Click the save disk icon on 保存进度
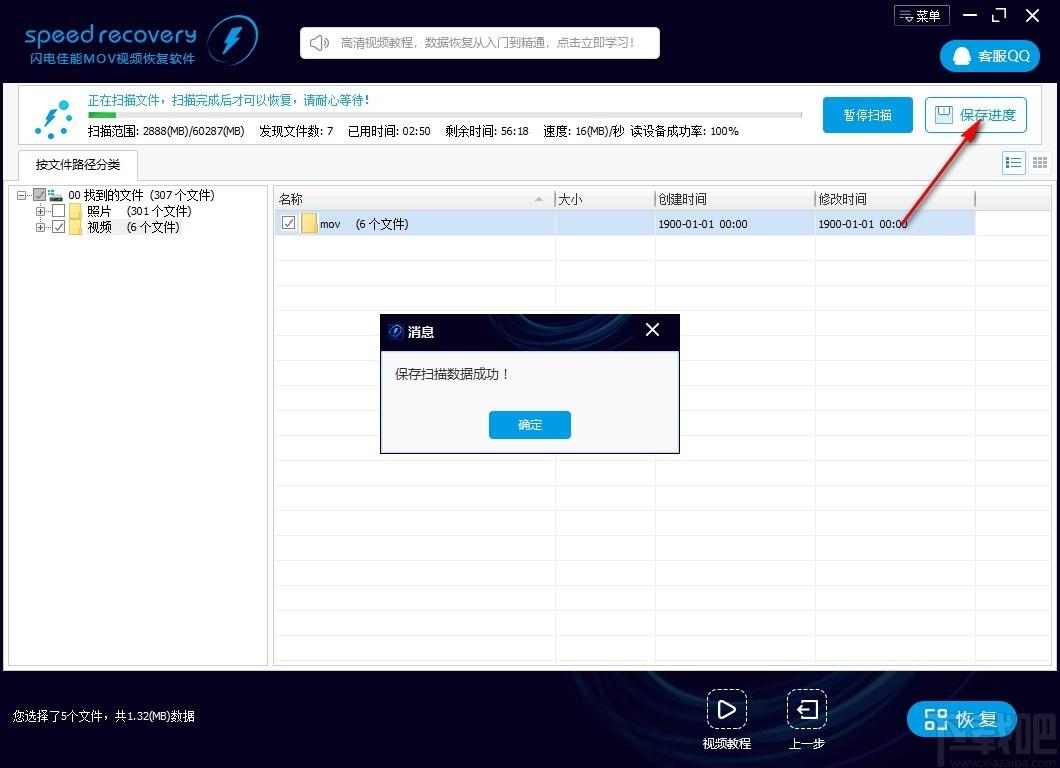1060x768 pixels. click(943, 114)
